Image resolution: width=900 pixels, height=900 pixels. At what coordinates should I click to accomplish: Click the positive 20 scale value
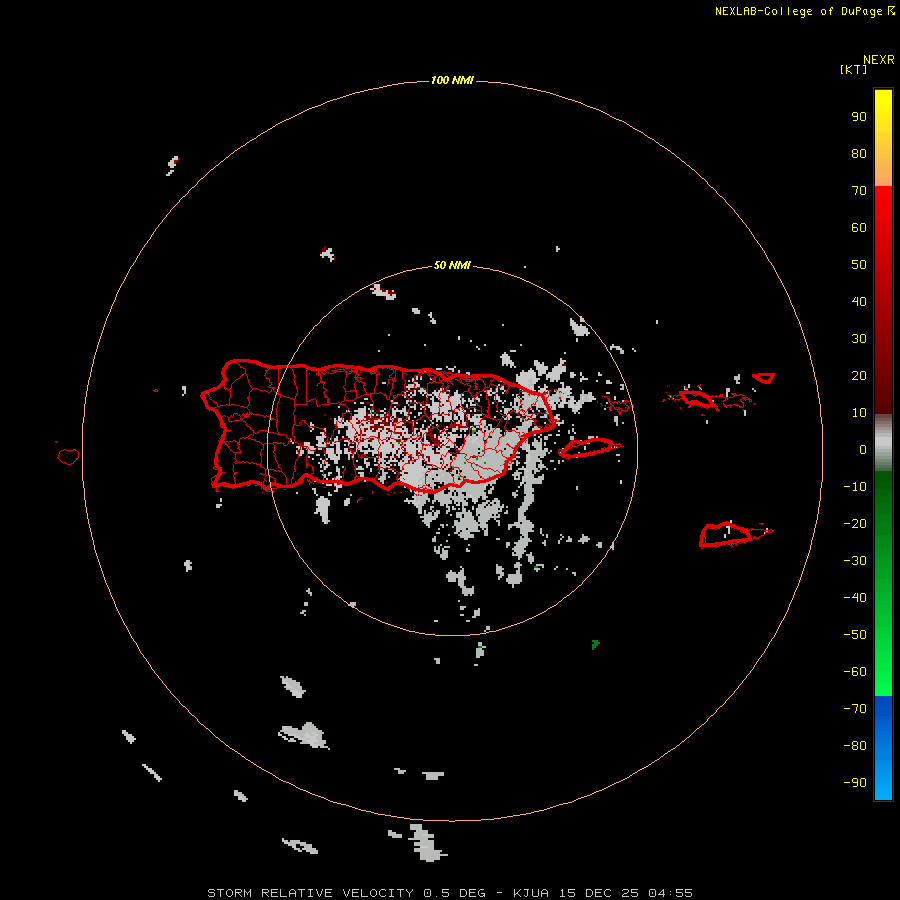pos(859,375)
